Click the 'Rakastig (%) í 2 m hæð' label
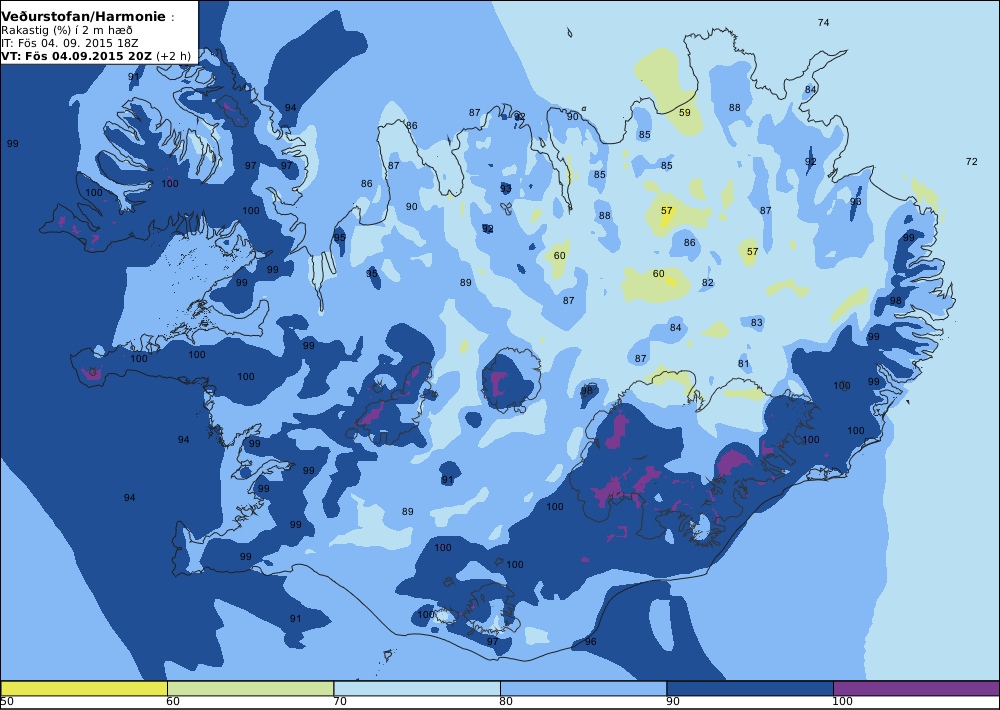Screen dimensions: 1000x710 coord(67,31)
